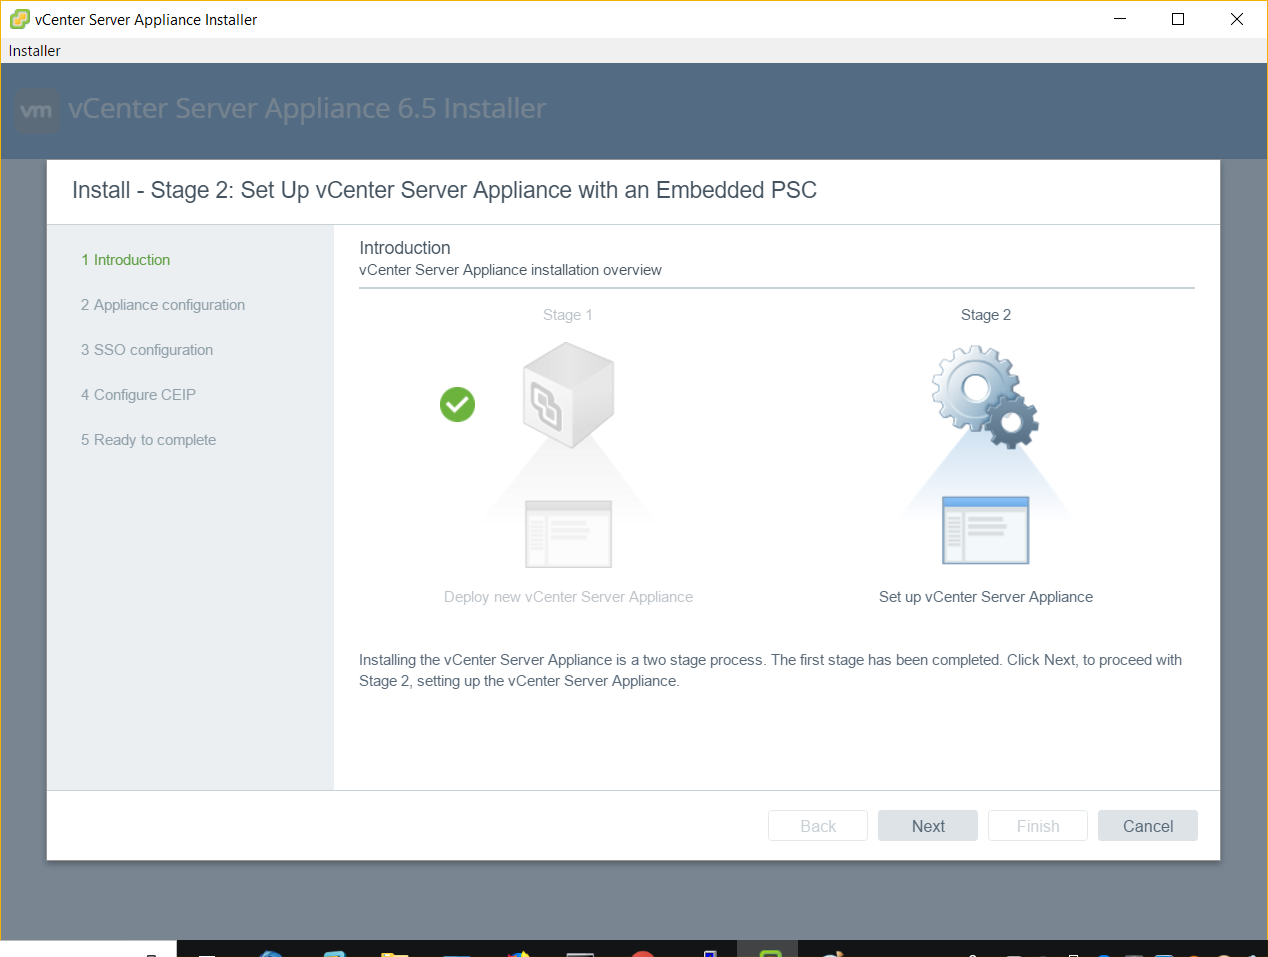Click 'Set up vCenter Server Appliance' caption

[x=986, y=597]
